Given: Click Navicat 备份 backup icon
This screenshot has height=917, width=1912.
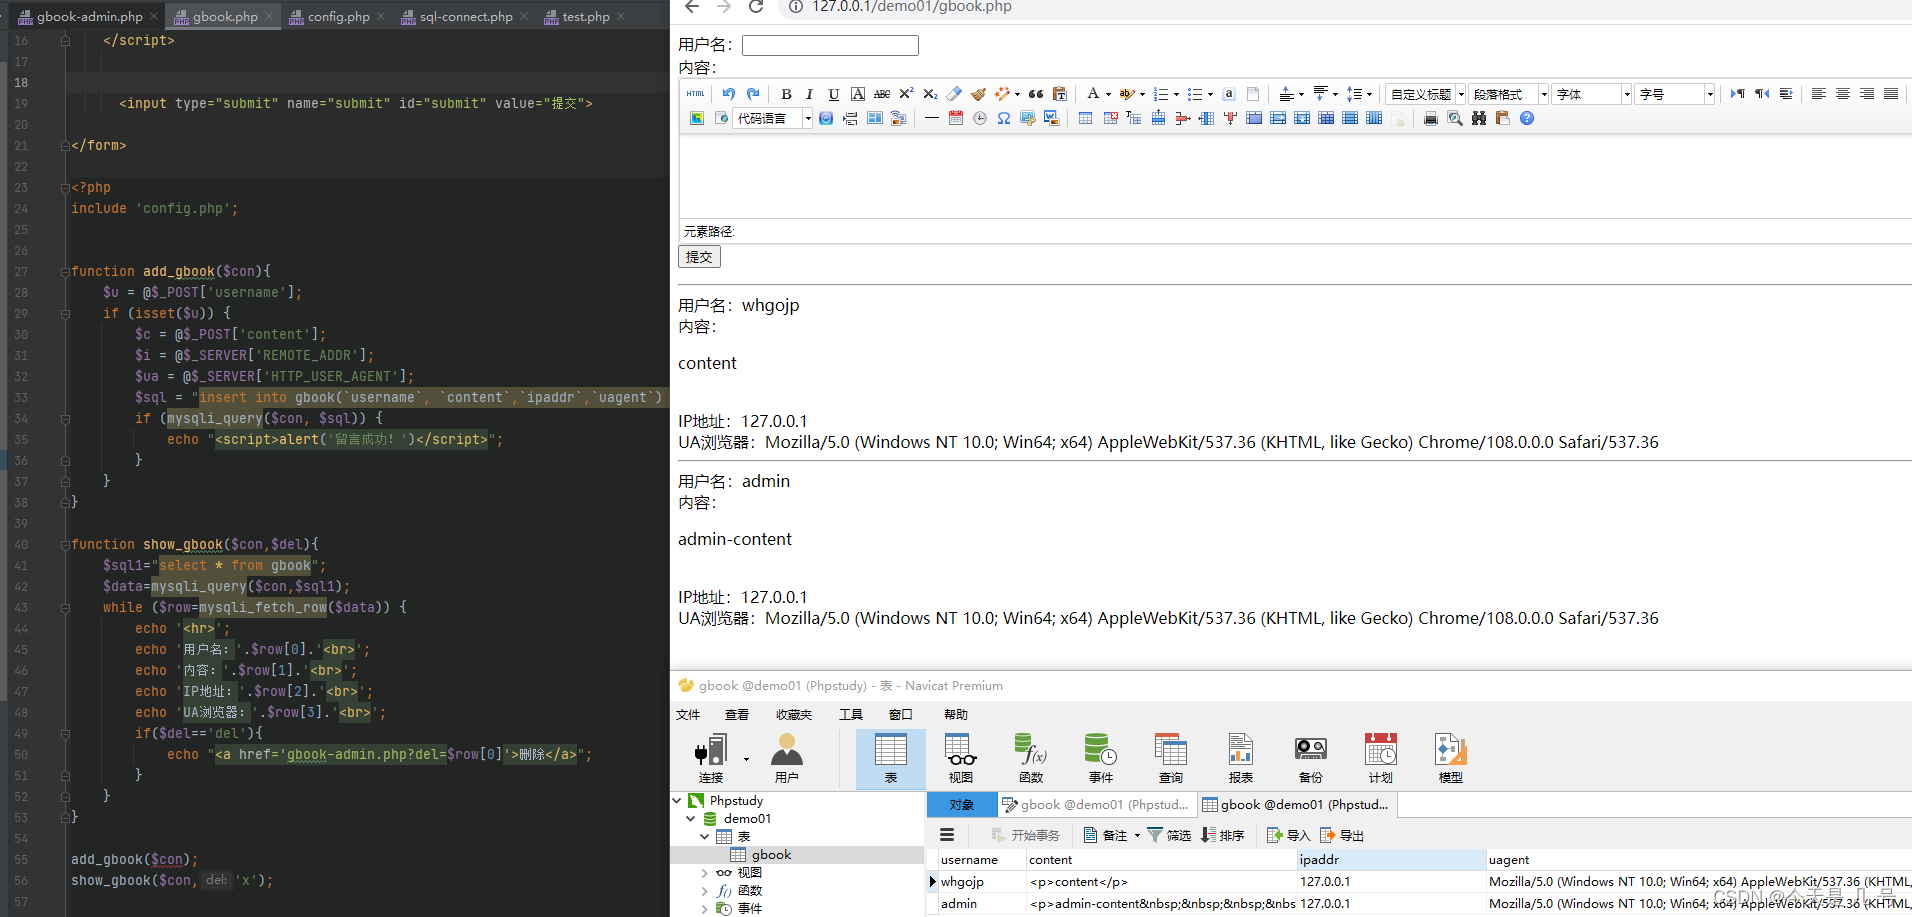Looking at the screenshot, I should tap(1311, 759).
